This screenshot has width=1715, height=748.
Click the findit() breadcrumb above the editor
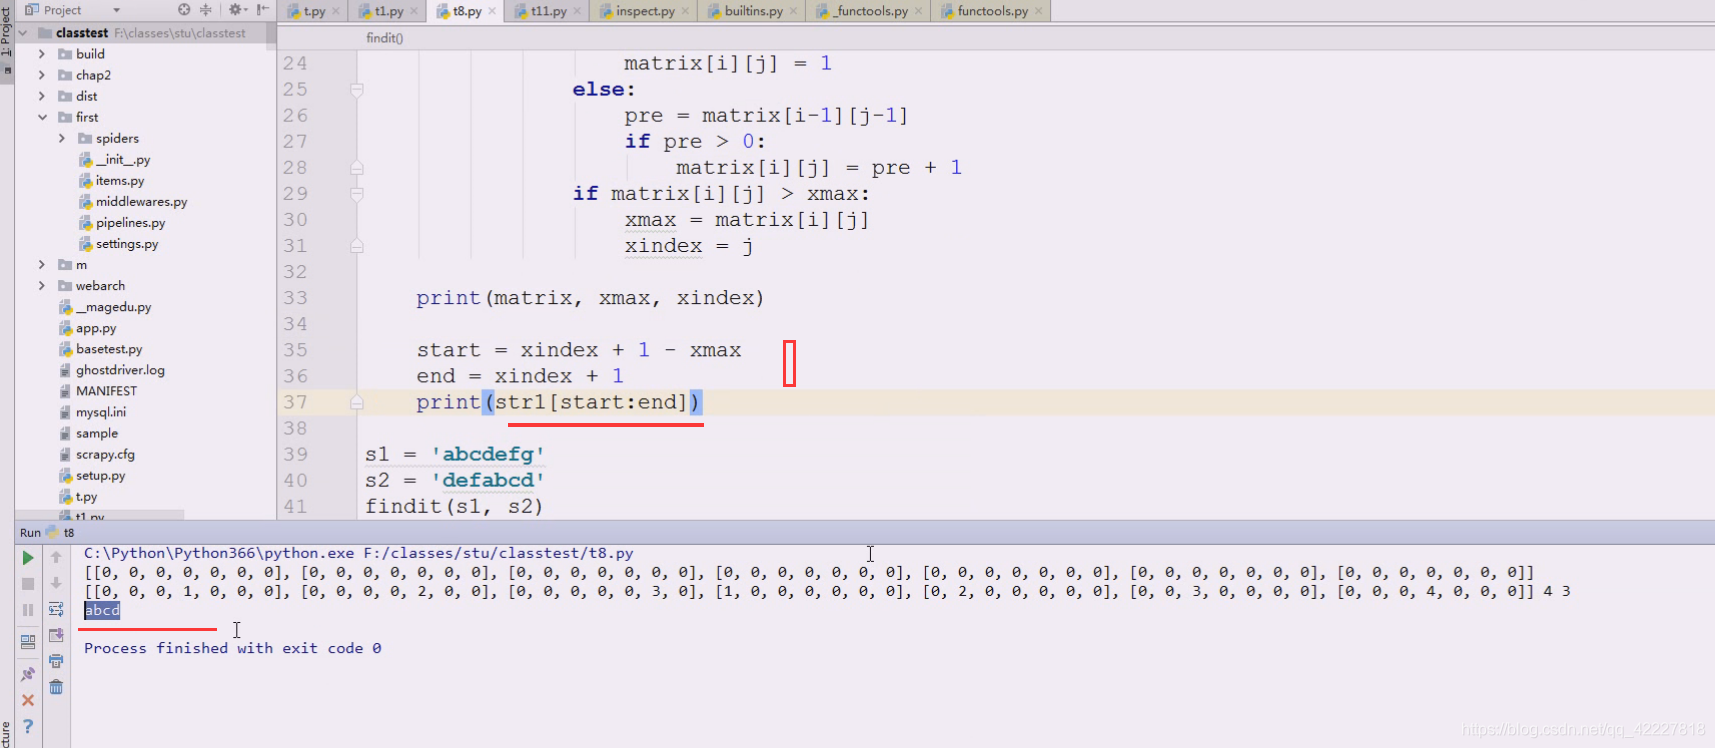385,38
